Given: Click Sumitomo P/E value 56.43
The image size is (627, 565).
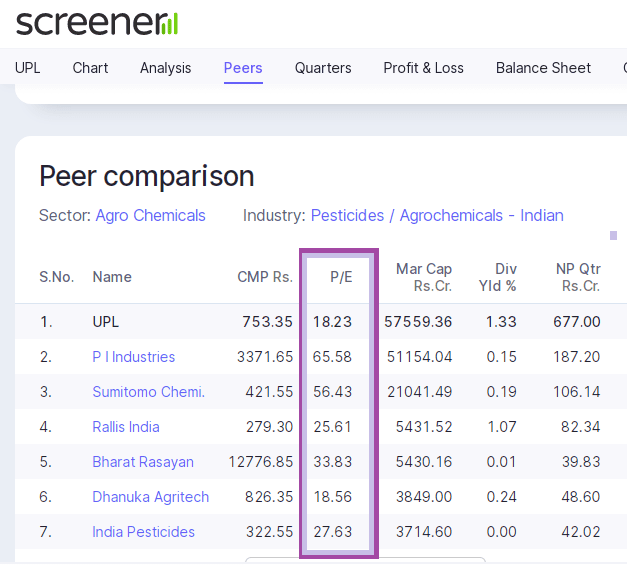Looking at the screenshot, I should point(332,392).
